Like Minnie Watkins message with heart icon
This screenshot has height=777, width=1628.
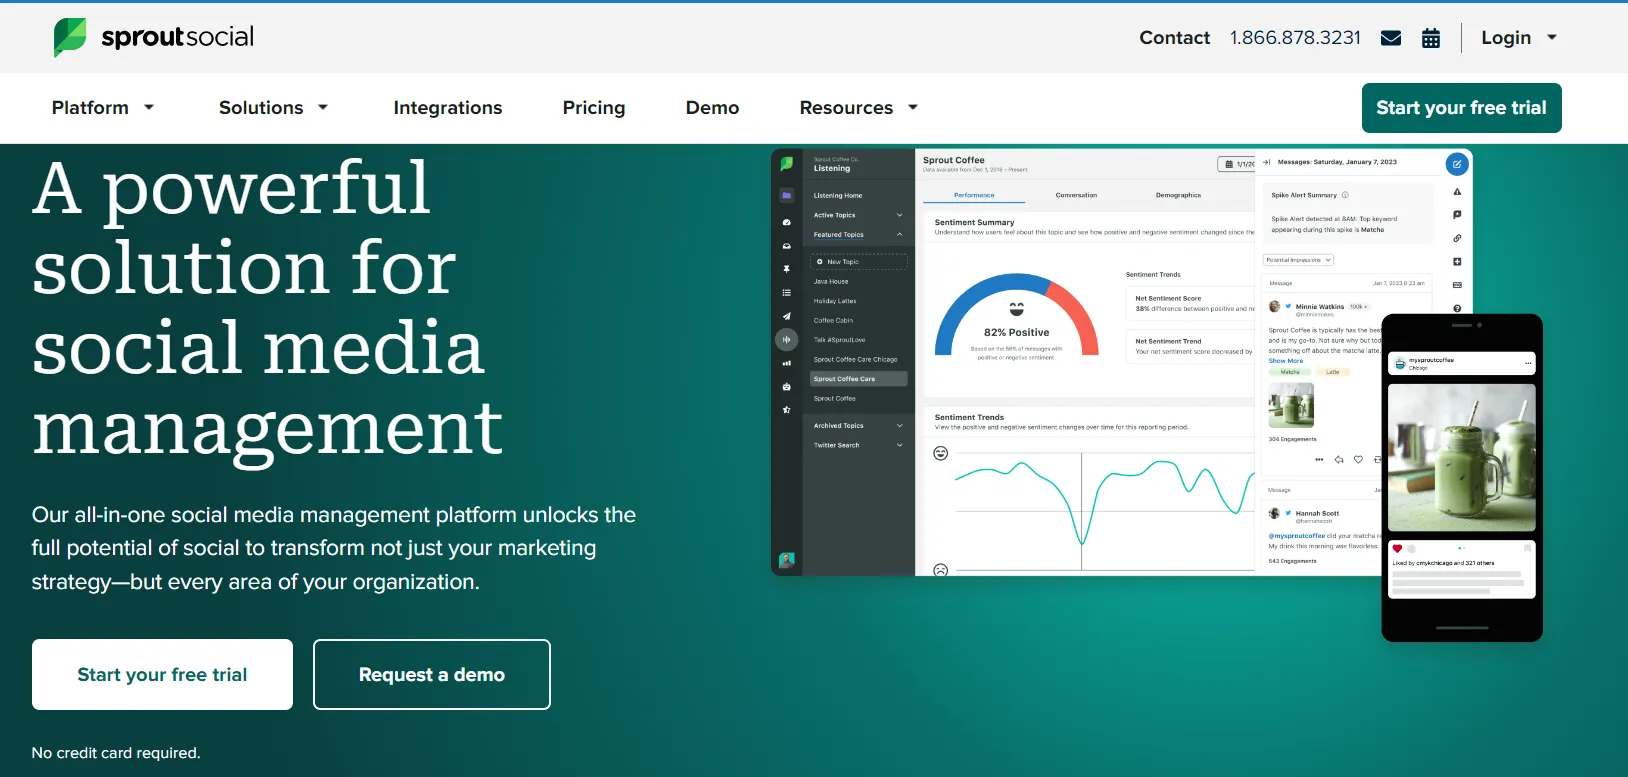click(1358, 460)
